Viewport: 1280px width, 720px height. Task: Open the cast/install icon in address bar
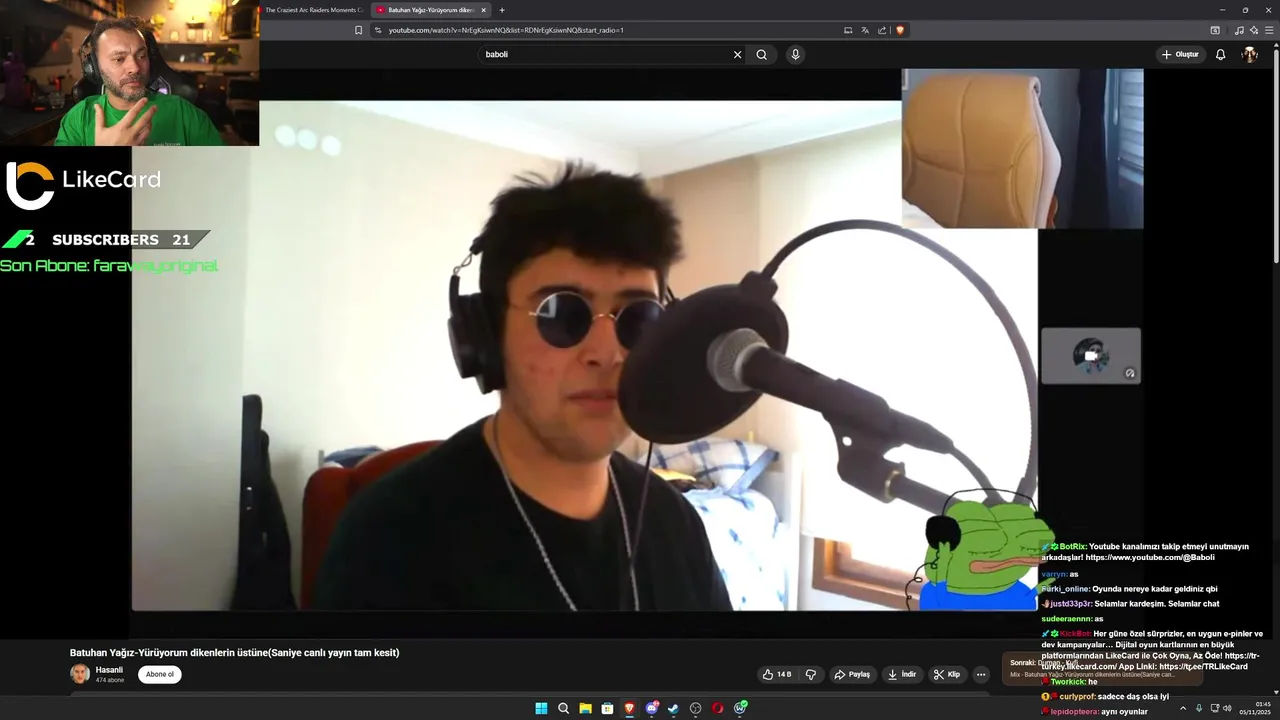click(x=848, y=30)
